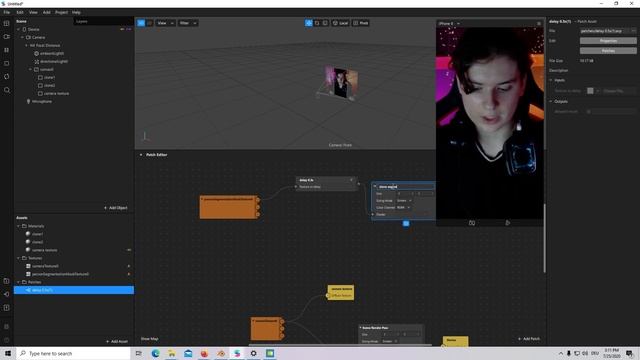The height and width of the screenshot is (360, 640).
Task: Click Add Patch button
Action: [529, 339]
